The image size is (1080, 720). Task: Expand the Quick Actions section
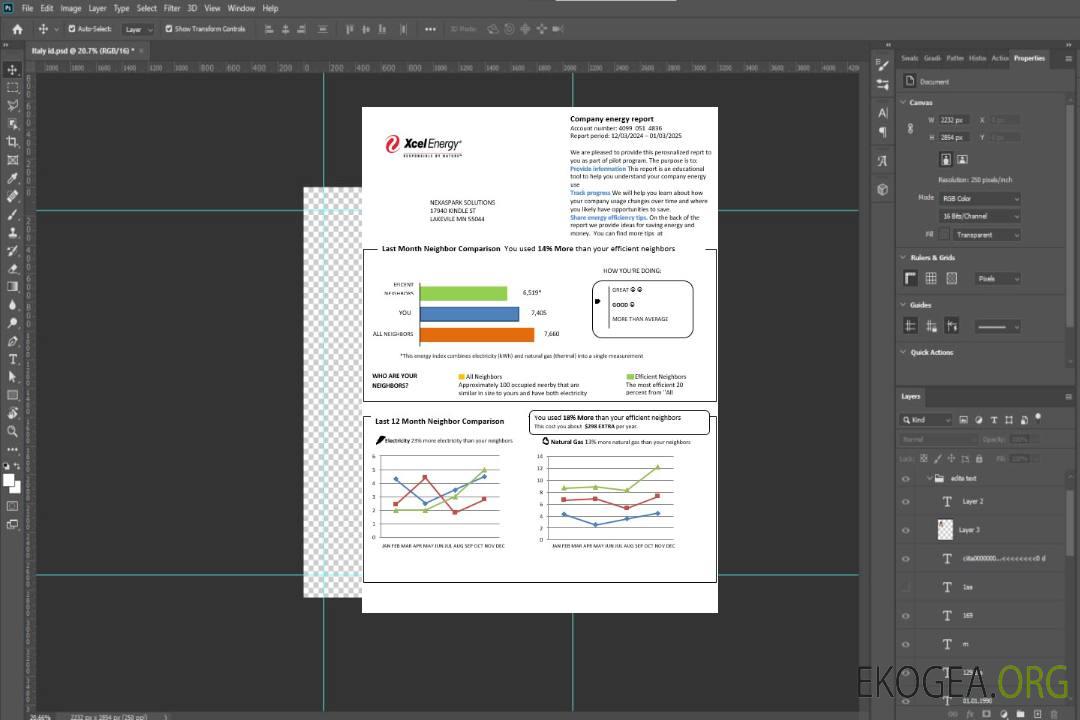click(903, 352)
